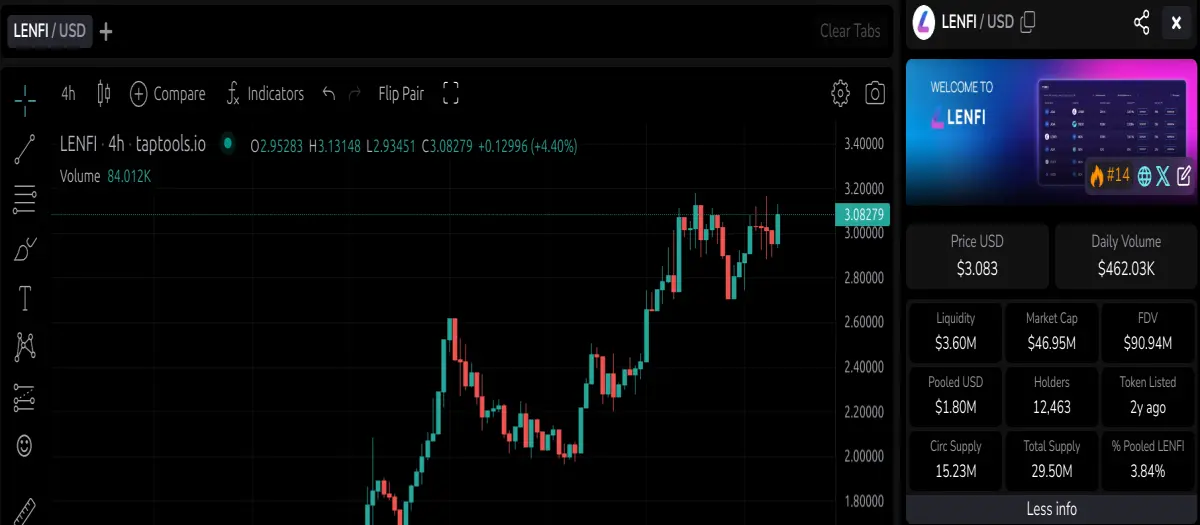Redo the chart action
The image size is (1200, 525).
tap(354, 94)
